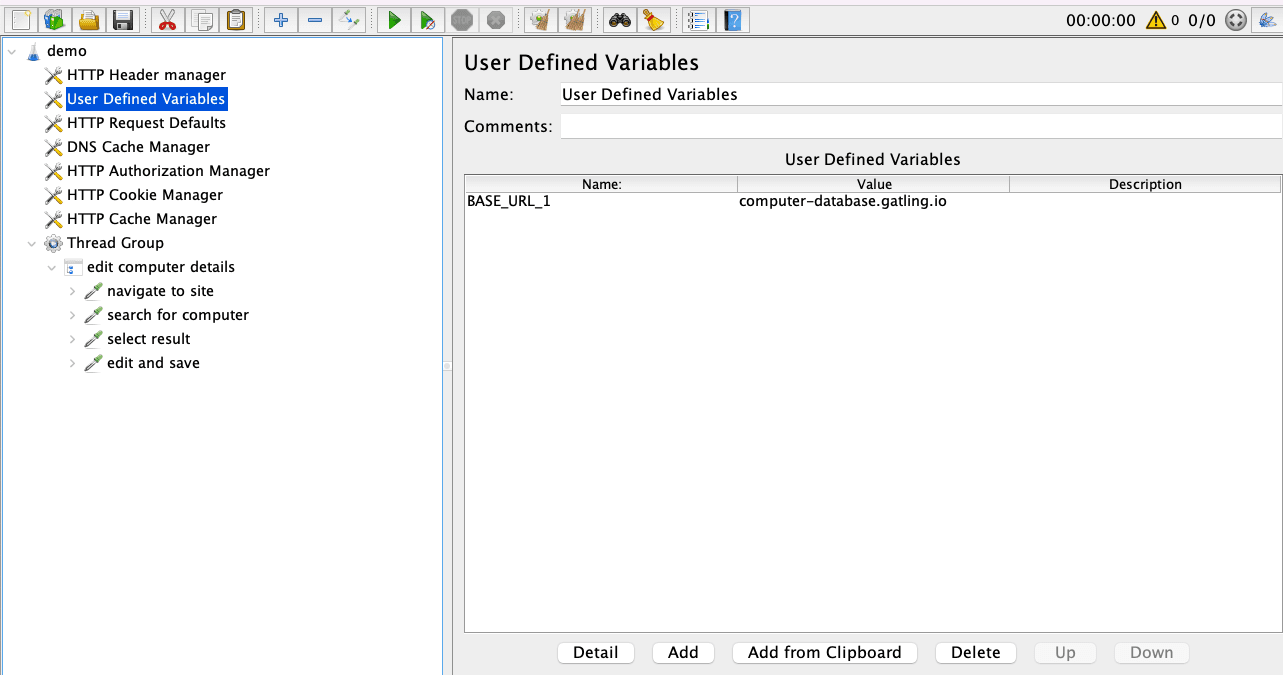Expand the edit and save node
This screenshot has height=675, width=1283.
coord(72,363)
